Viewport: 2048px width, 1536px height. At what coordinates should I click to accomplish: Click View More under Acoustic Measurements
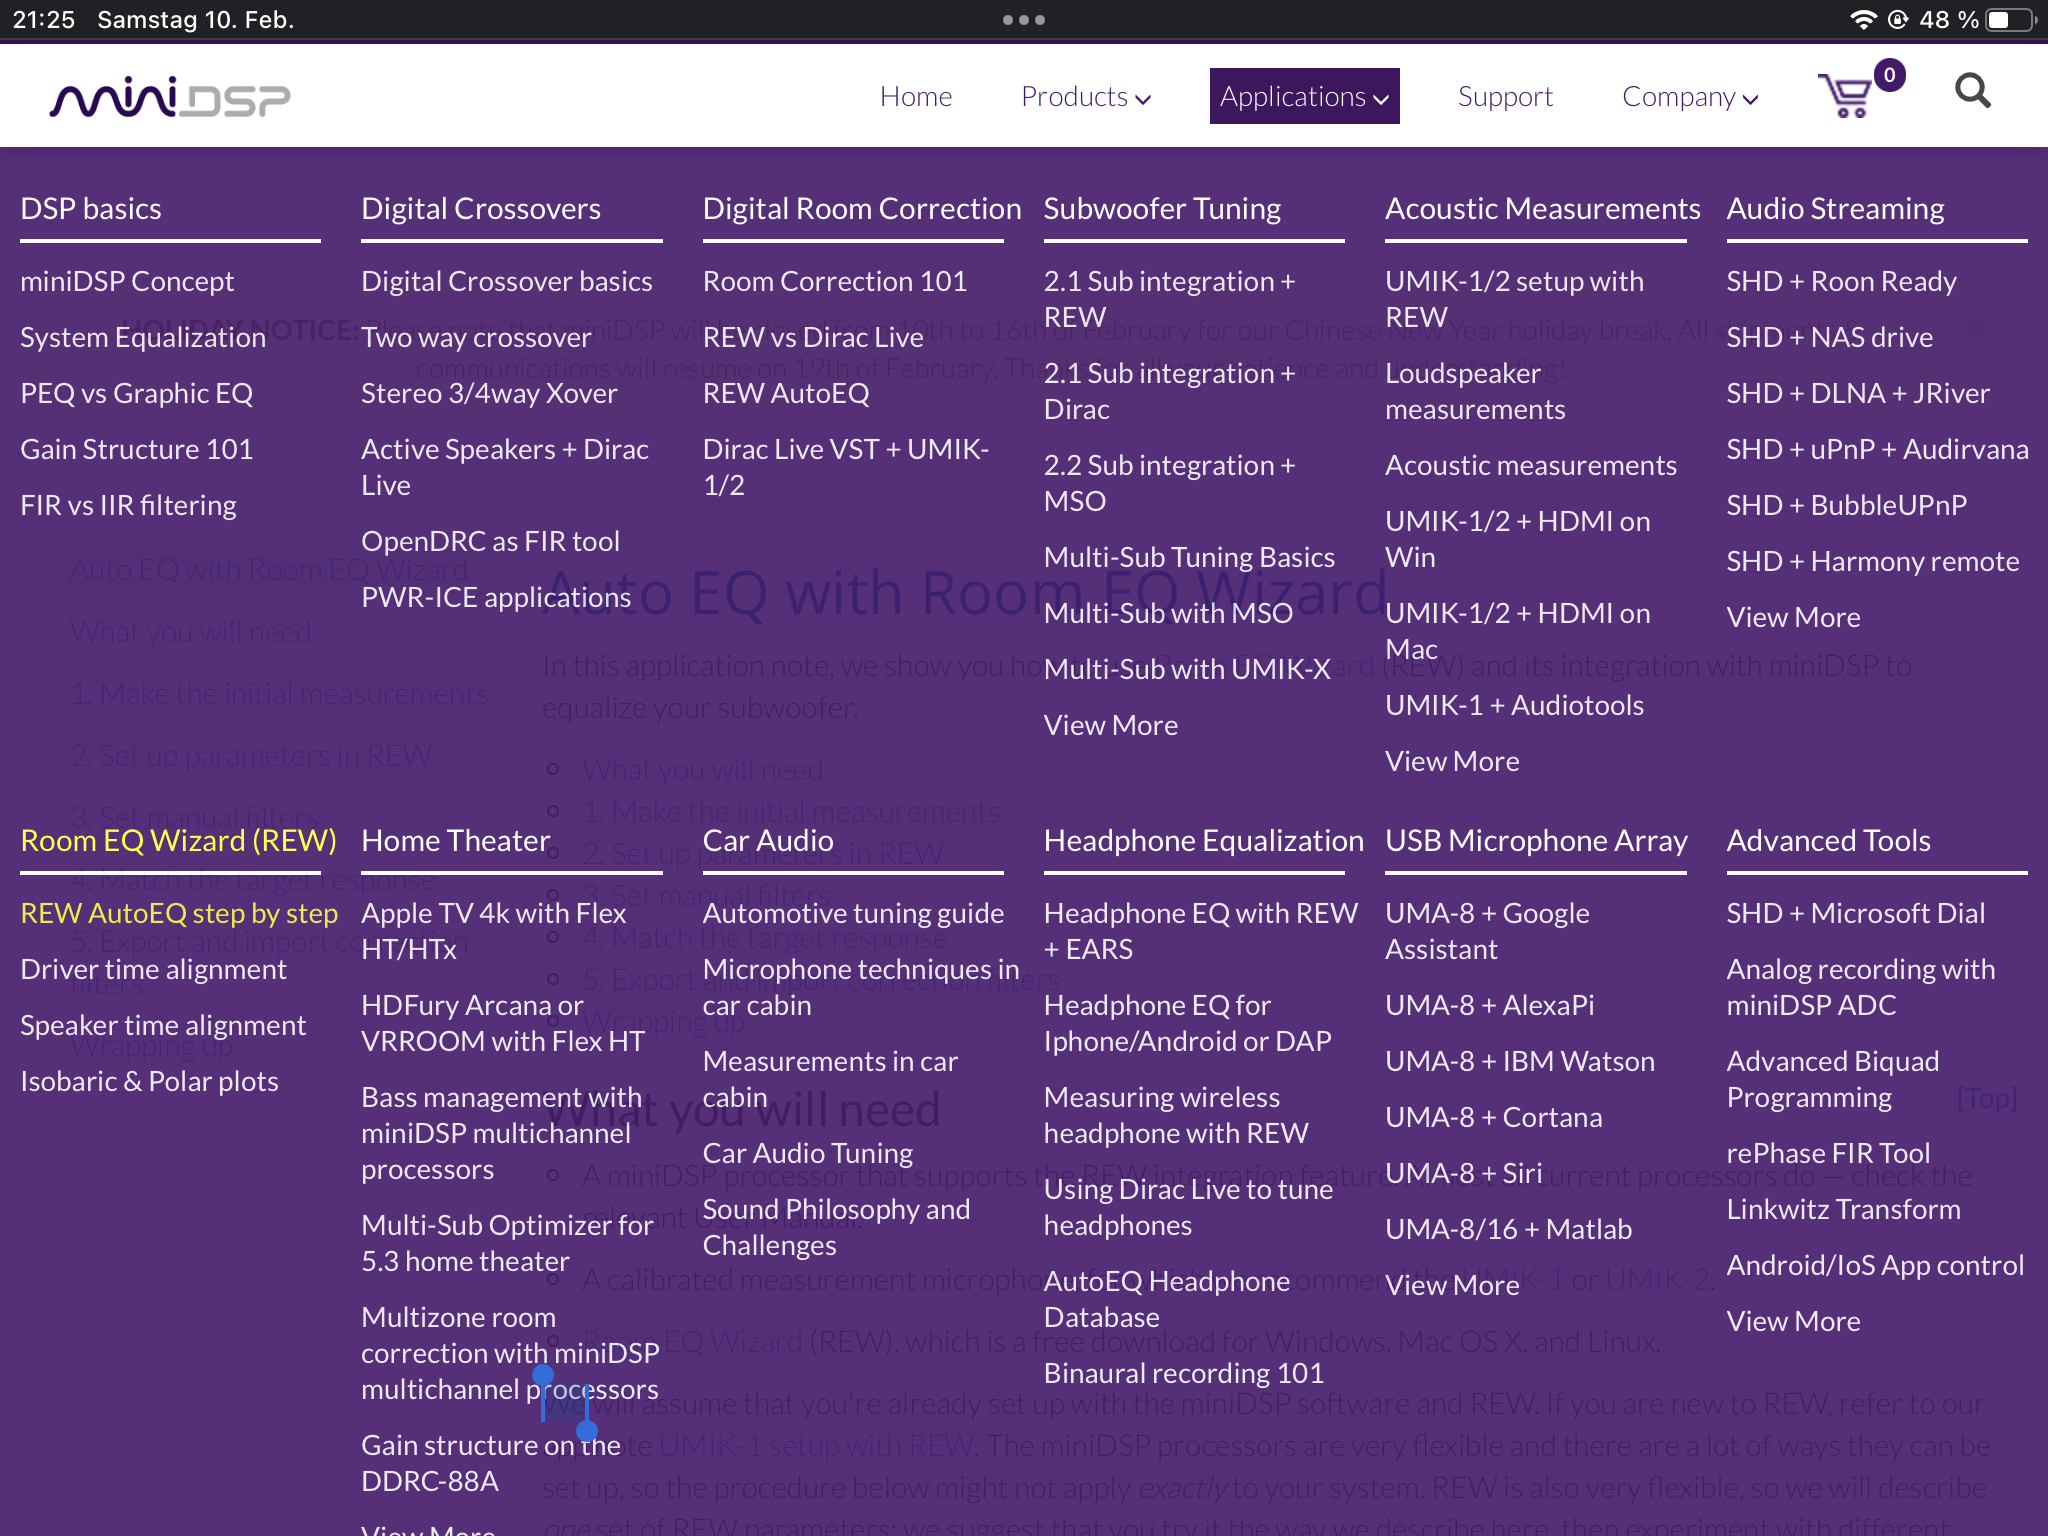click(x=1452, y=761)
